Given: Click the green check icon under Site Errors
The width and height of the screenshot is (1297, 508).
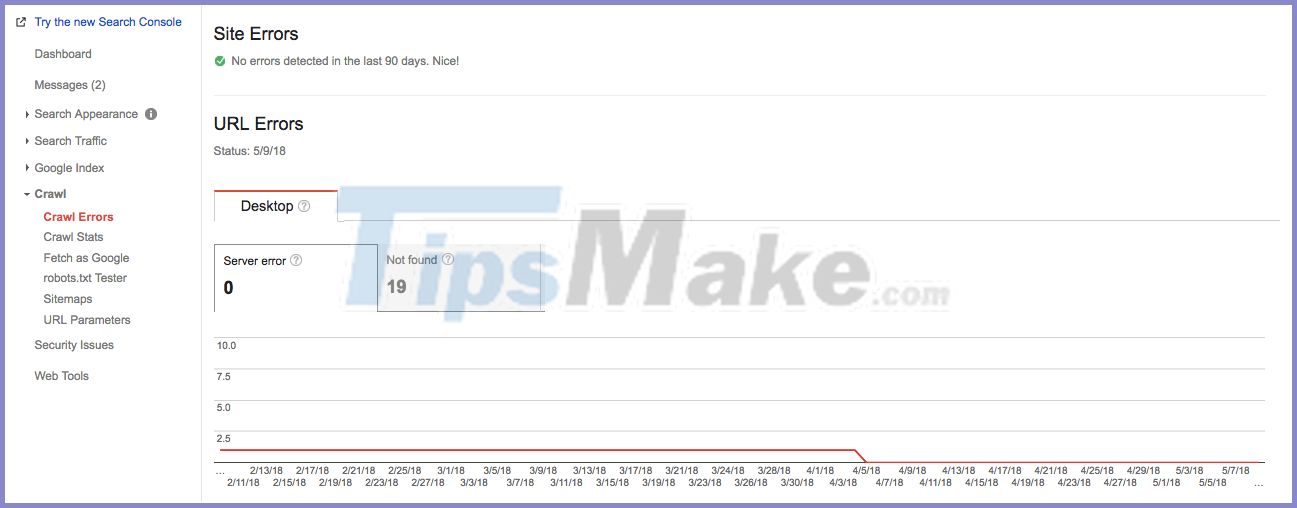Looking at the screenshot, I should 220,61.
